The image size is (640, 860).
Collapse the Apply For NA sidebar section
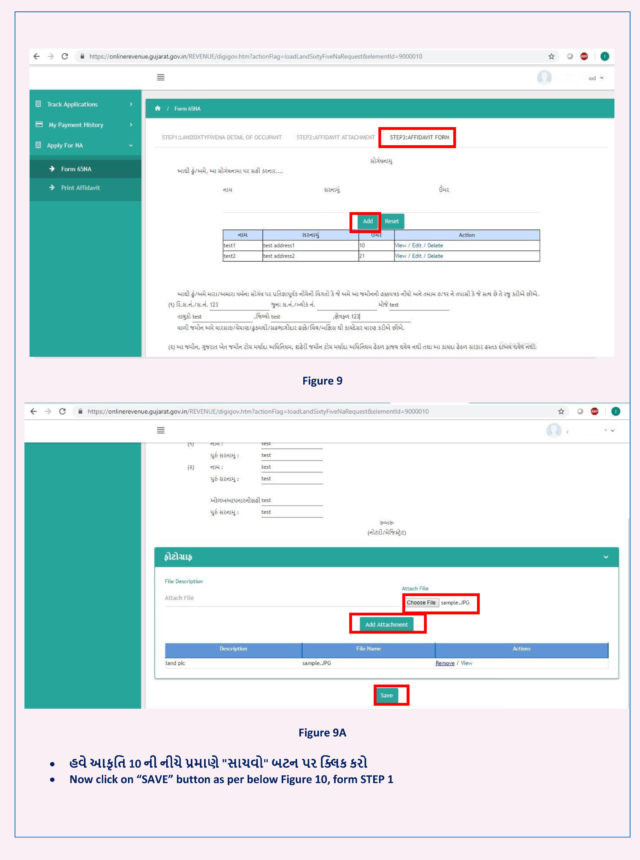click(x=84, y=146)
